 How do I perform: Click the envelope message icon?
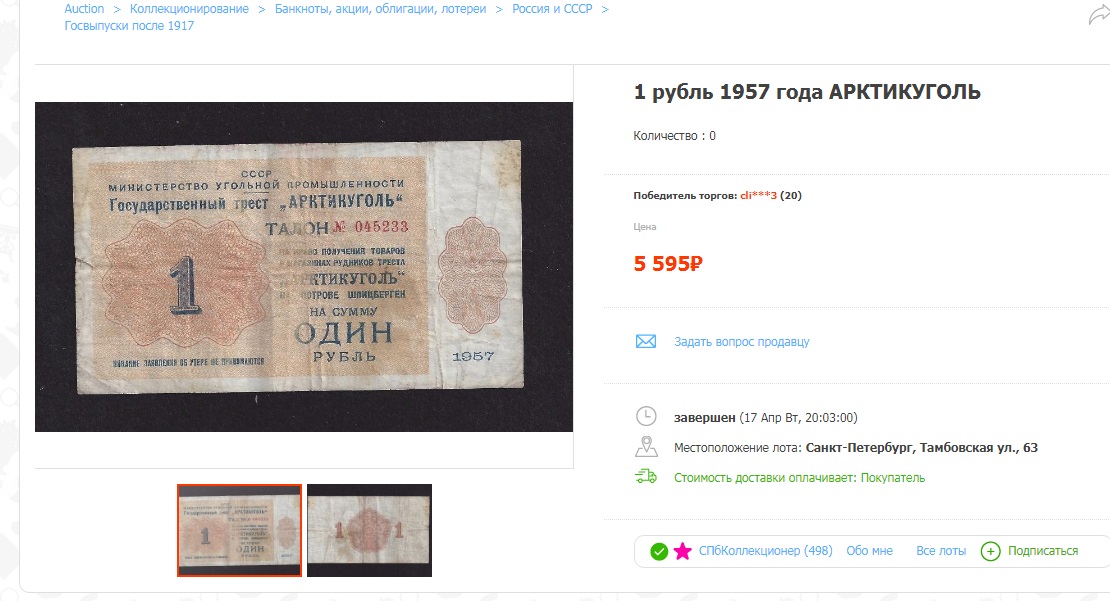pyautogui.click(x=646, y=341)
